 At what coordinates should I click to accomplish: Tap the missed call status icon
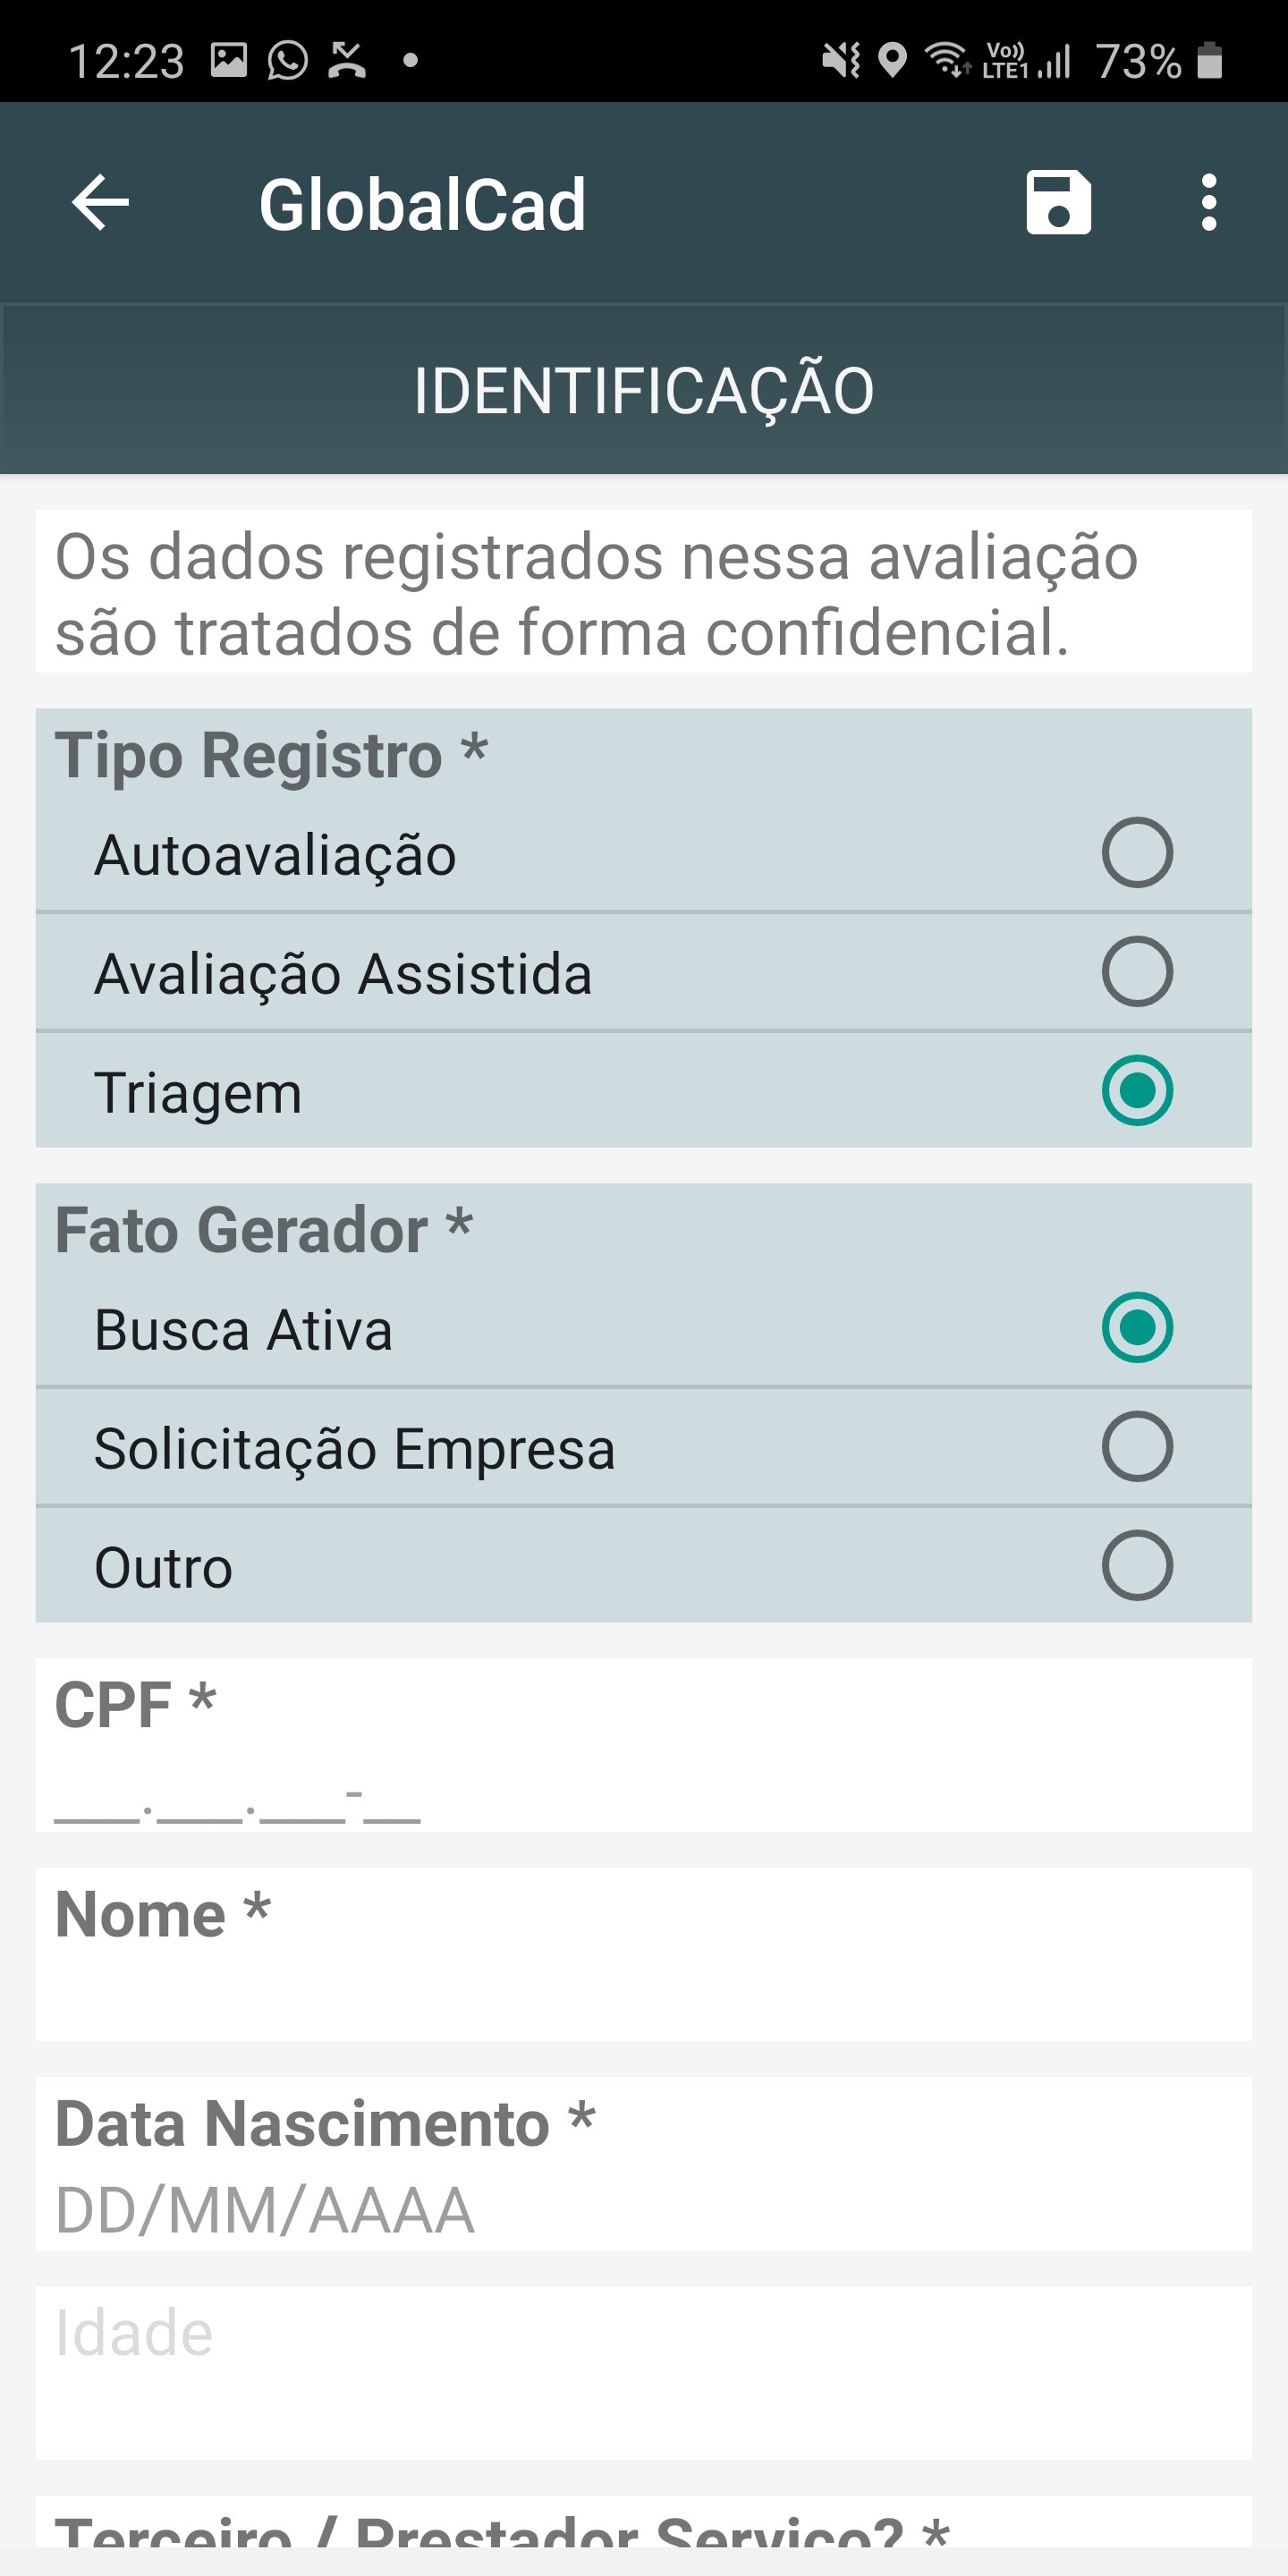(347, 60)
